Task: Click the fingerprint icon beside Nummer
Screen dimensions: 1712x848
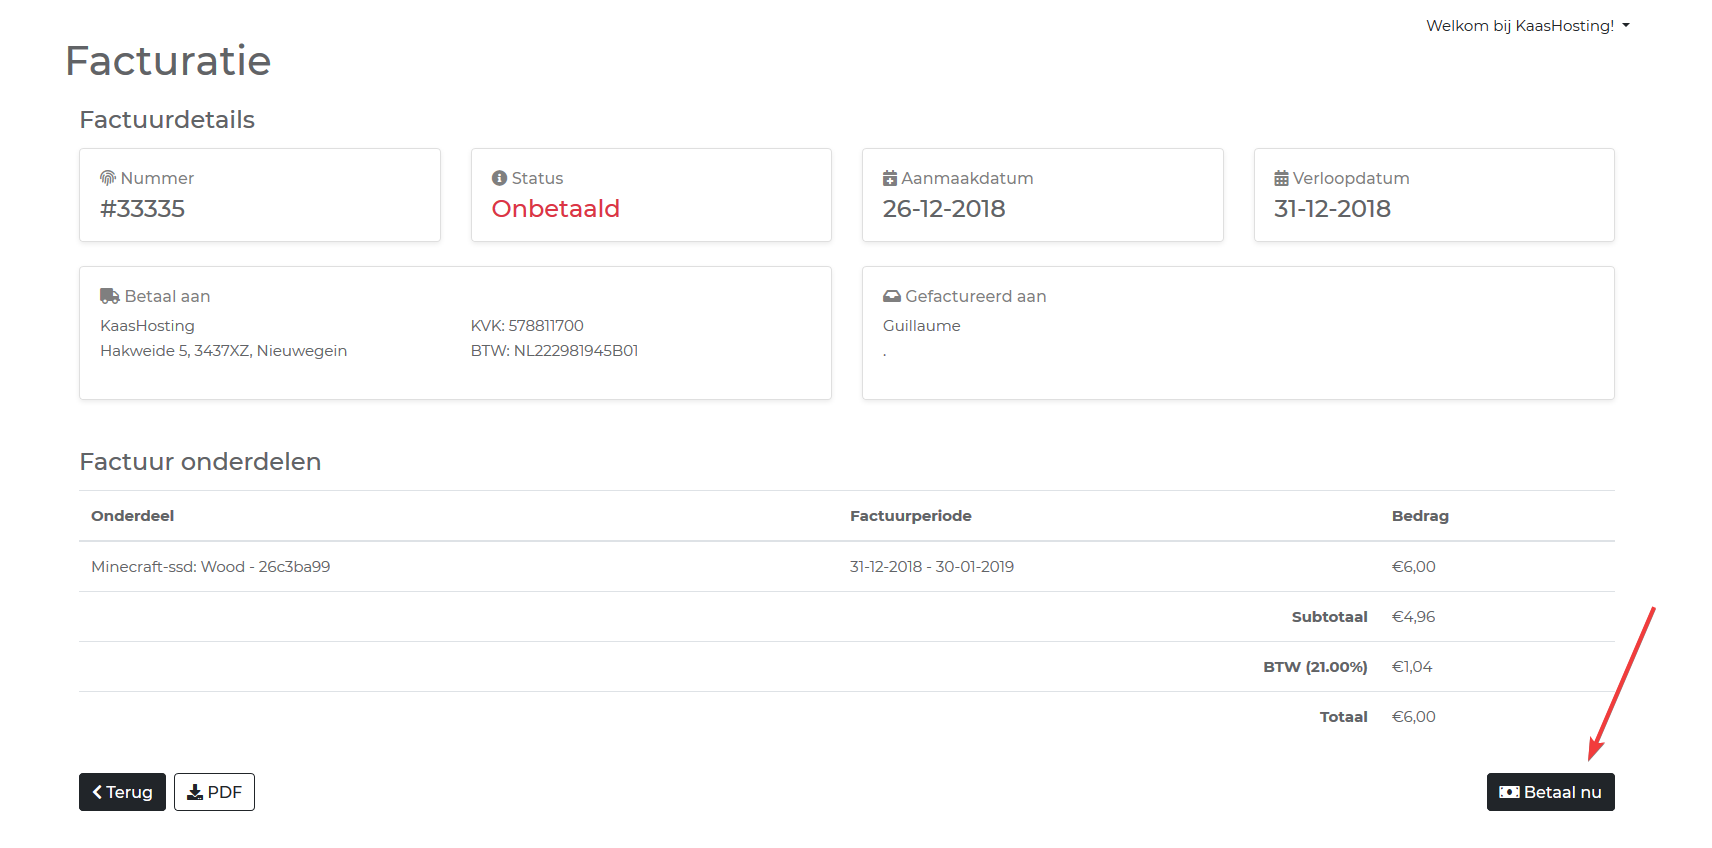Action: 108,178
